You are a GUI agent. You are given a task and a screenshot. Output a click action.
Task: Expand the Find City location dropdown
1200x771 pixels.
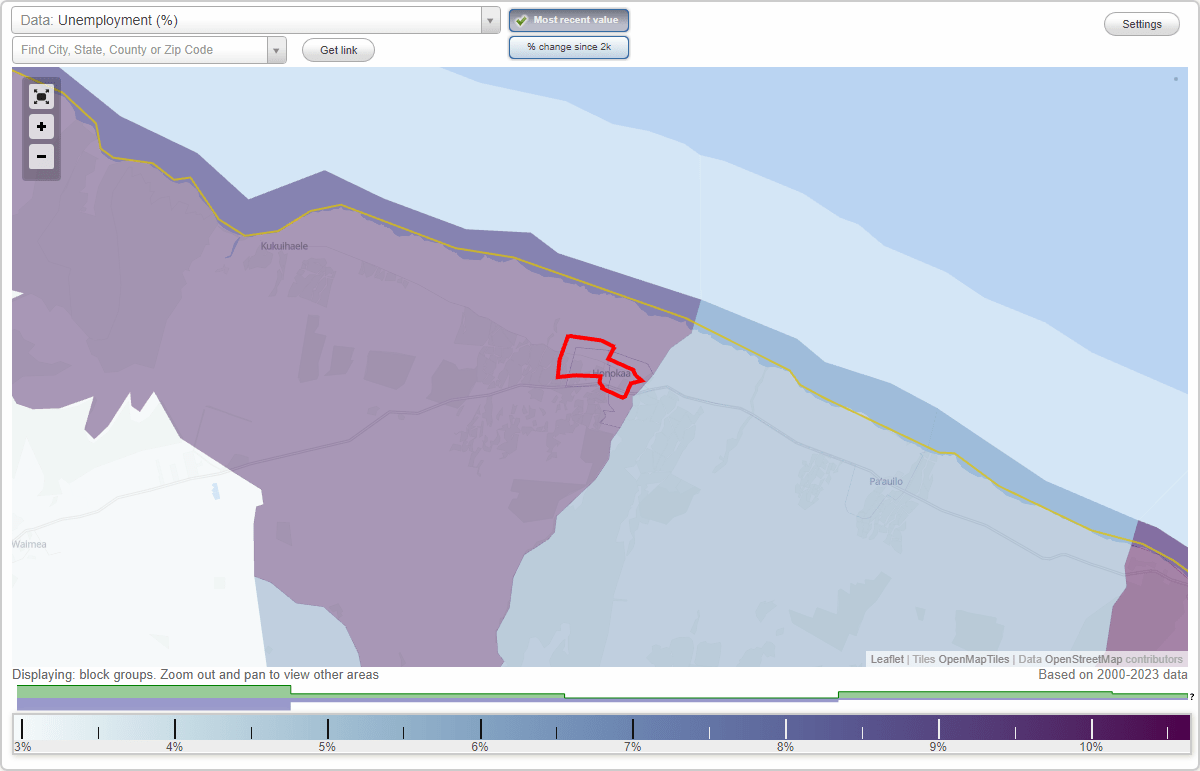[277, 49]
